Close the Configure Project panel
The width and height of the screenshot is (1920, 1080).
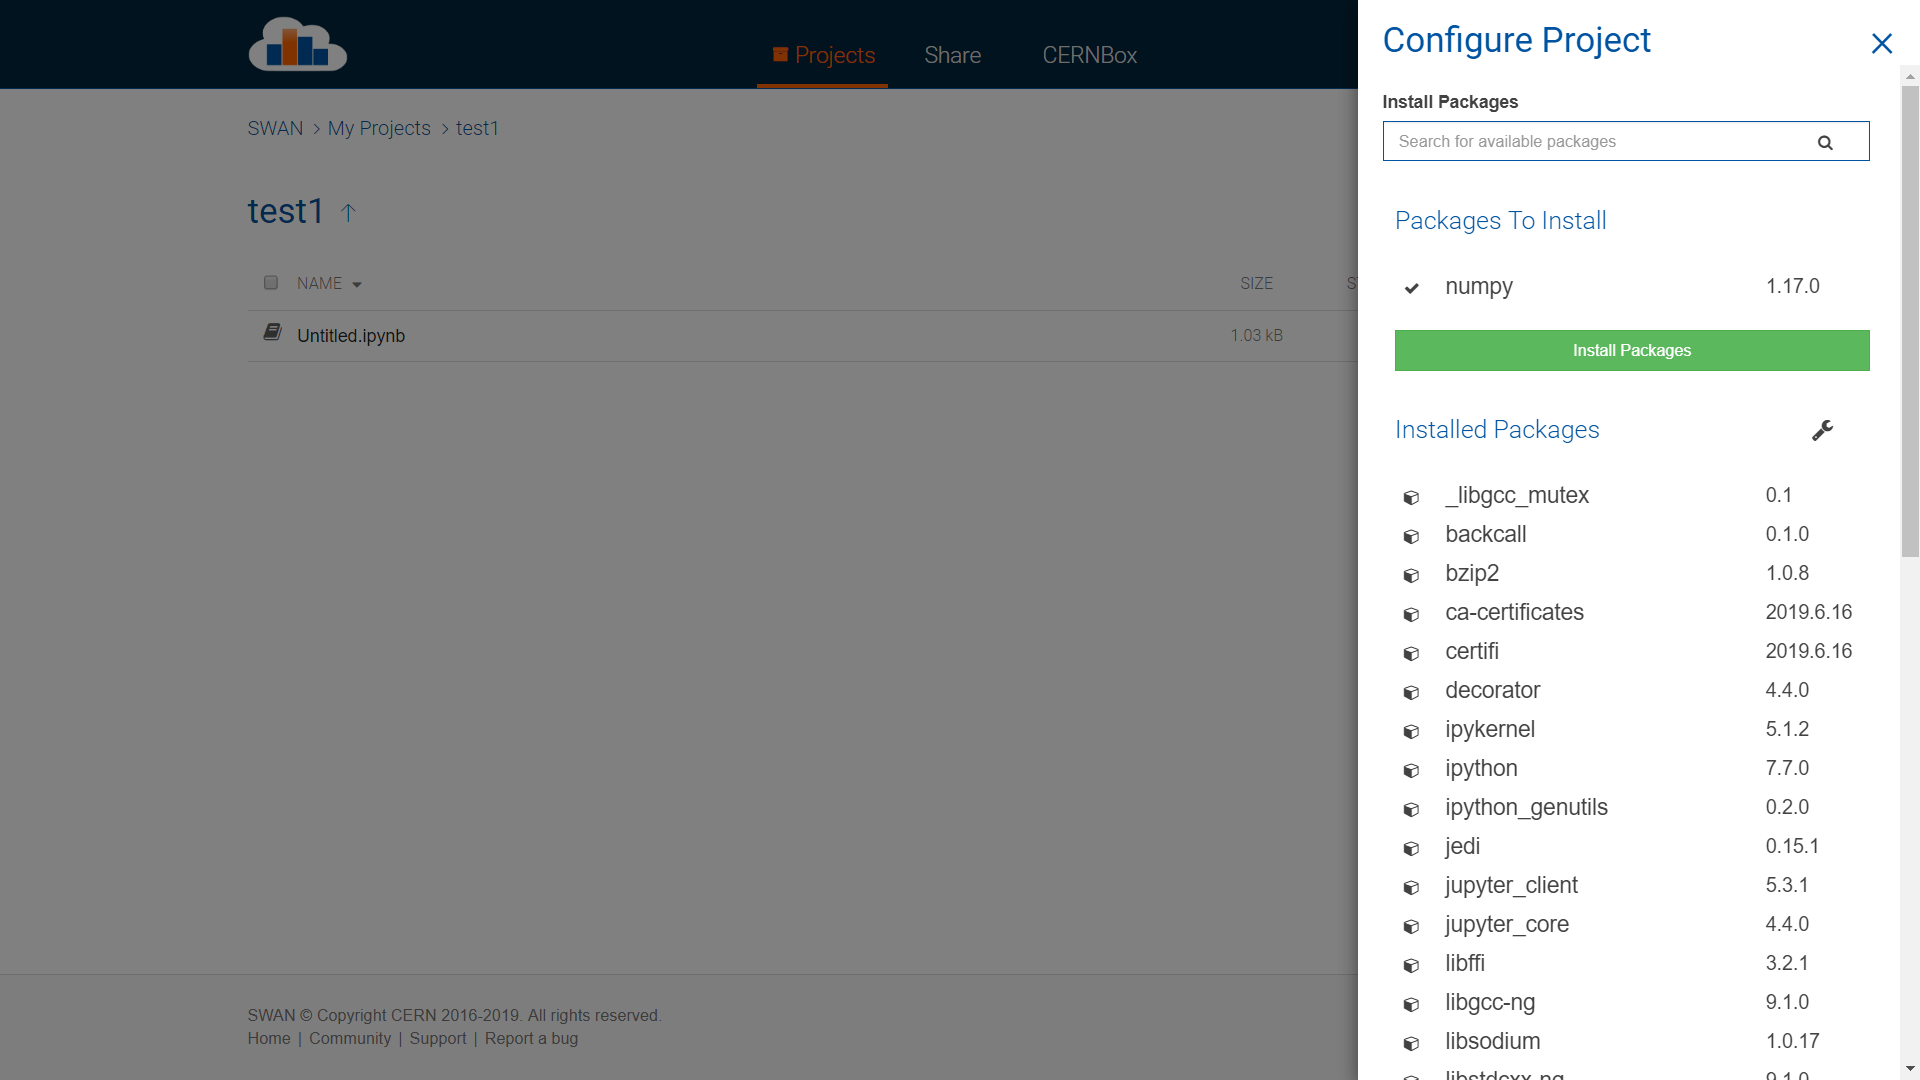1881,43
